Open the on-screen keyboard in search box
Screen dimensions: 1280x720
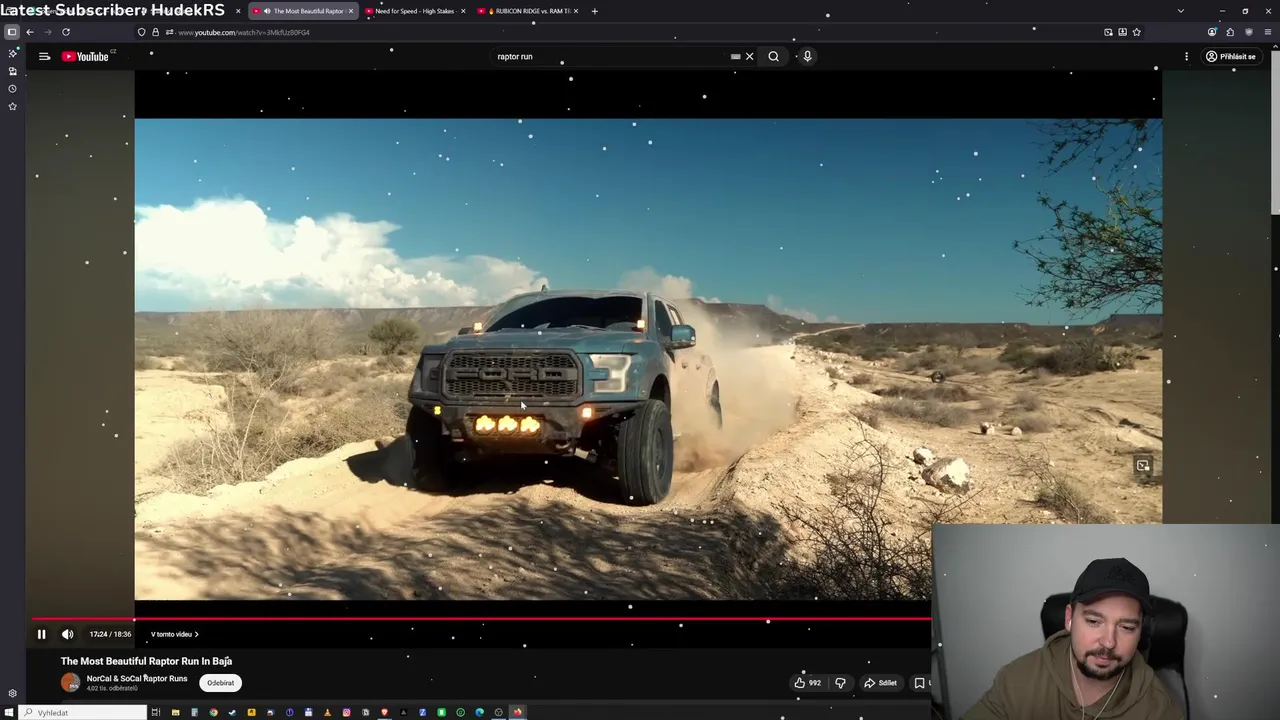pyautogui.click(x=735, y=56)
